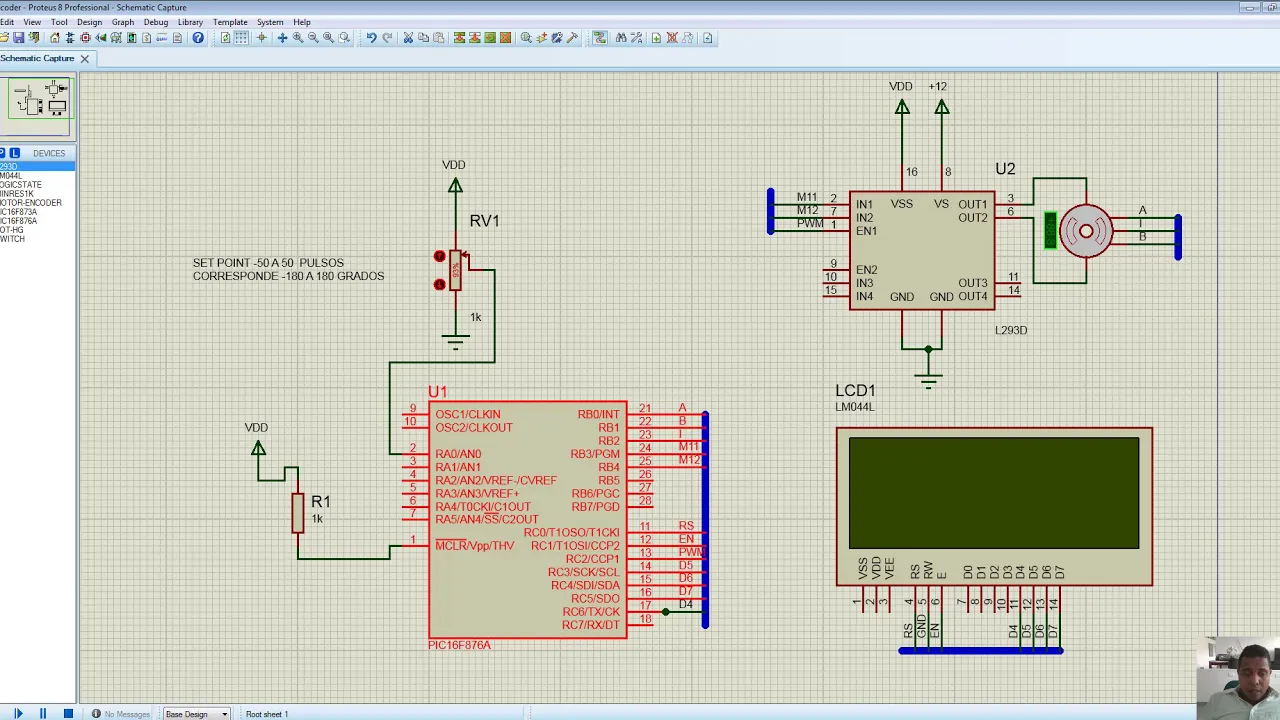Toggle the Wire Autorouter icon
Viewport: 1280px width, 720px height.
600,38
